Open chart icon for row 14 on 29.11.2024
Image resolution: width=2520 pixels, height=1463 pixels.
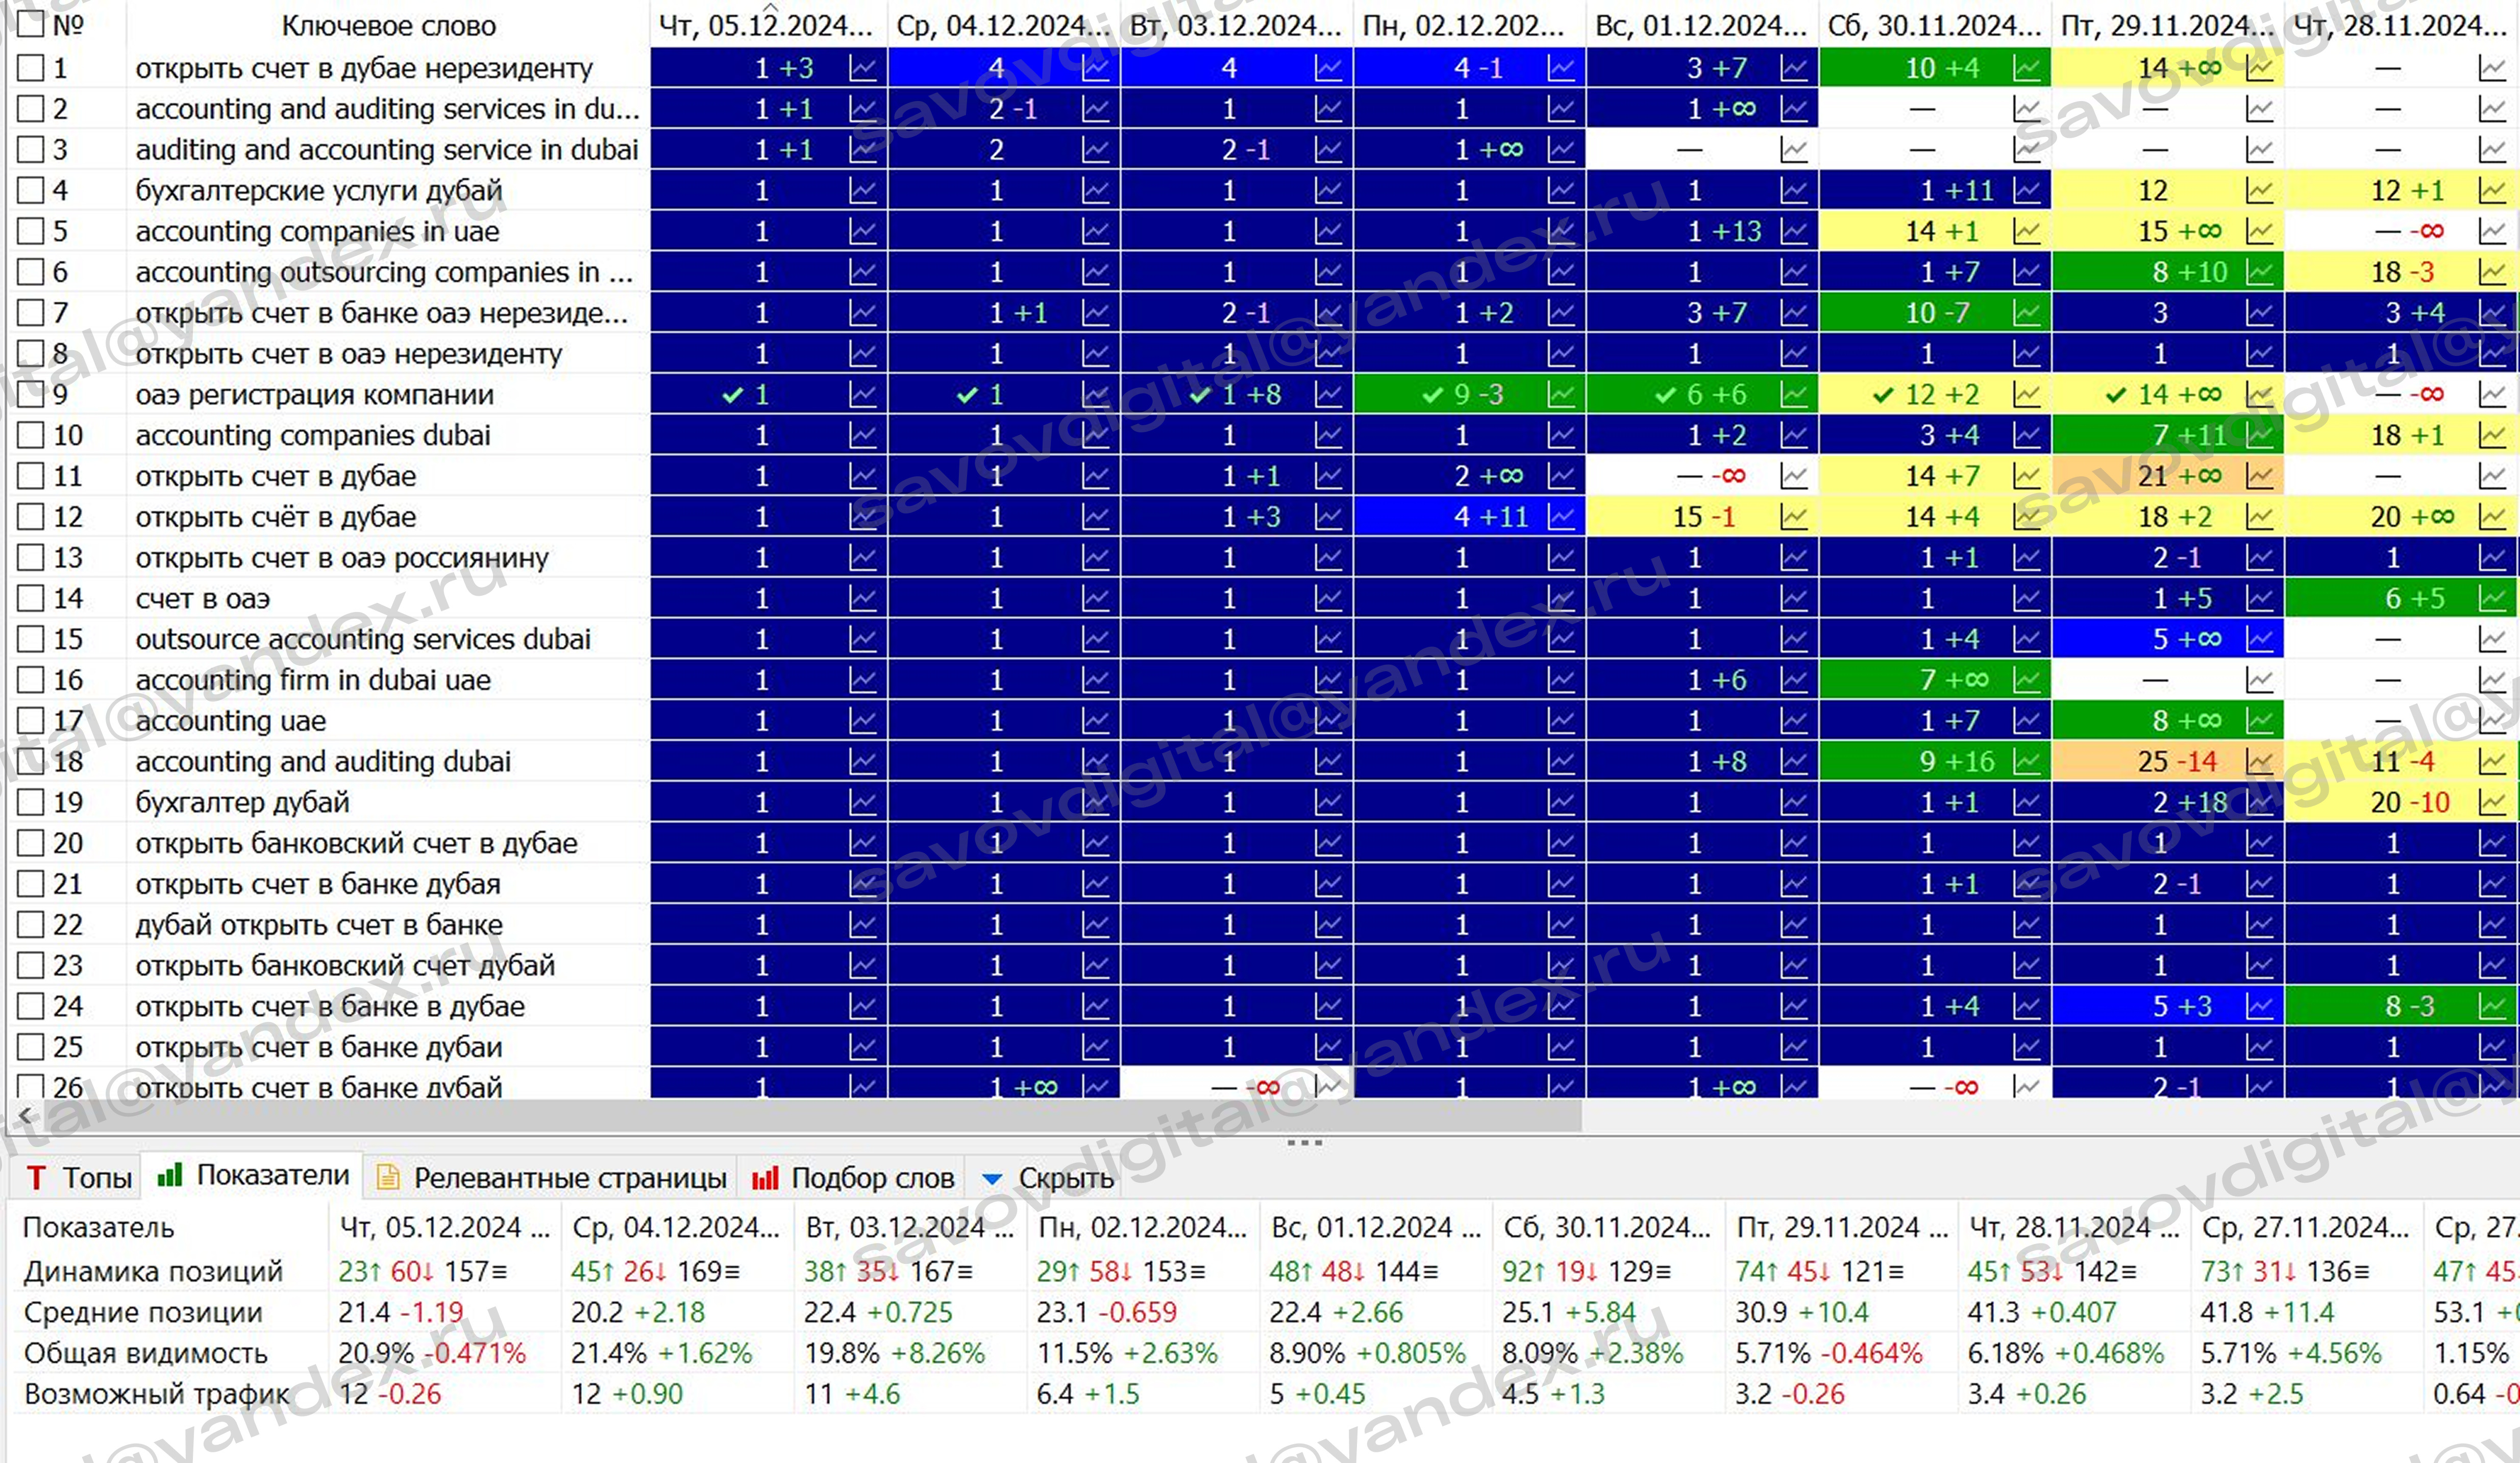pos(2260,599)
